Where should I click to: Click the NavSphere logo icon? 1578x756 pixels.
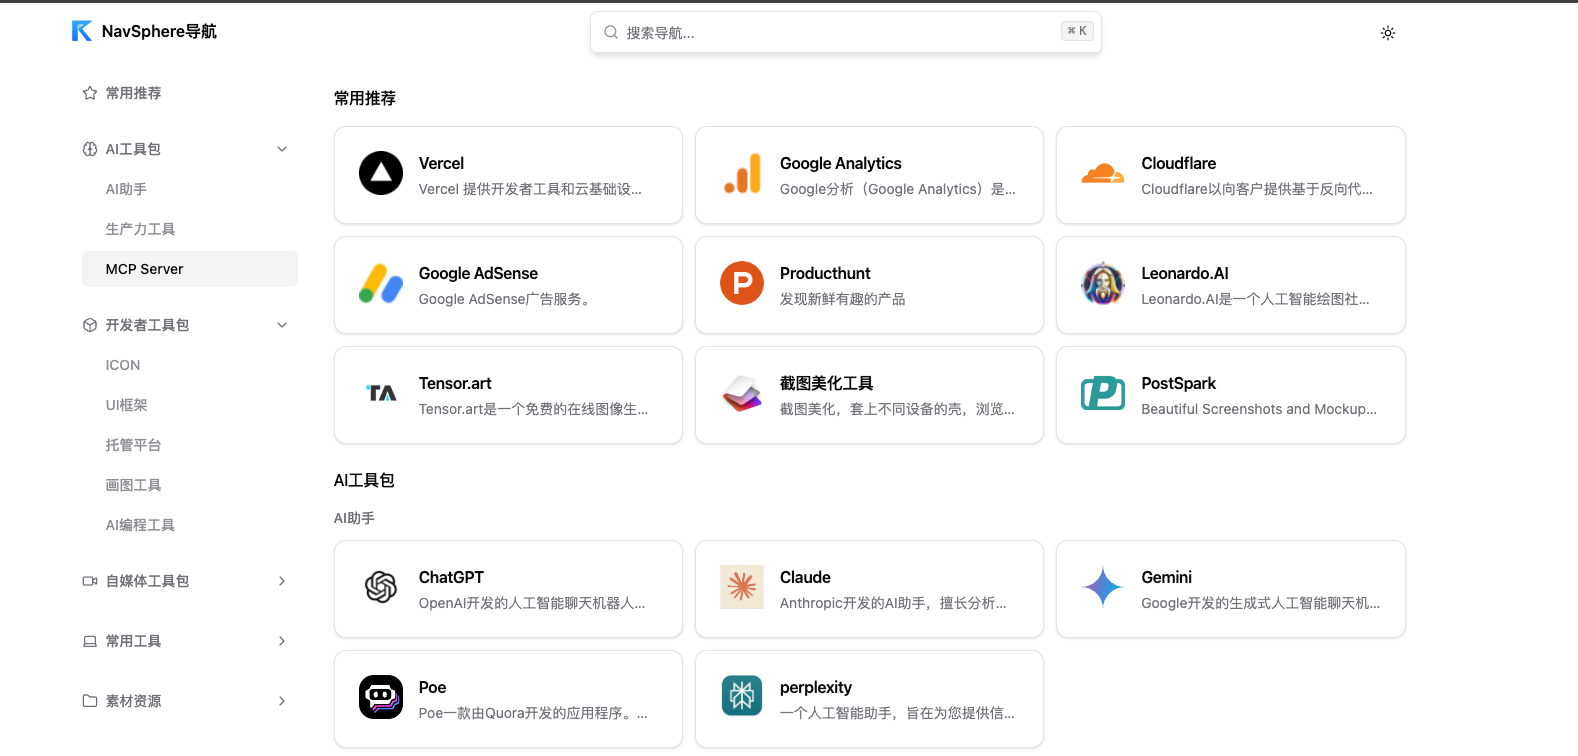pos(81,31)
